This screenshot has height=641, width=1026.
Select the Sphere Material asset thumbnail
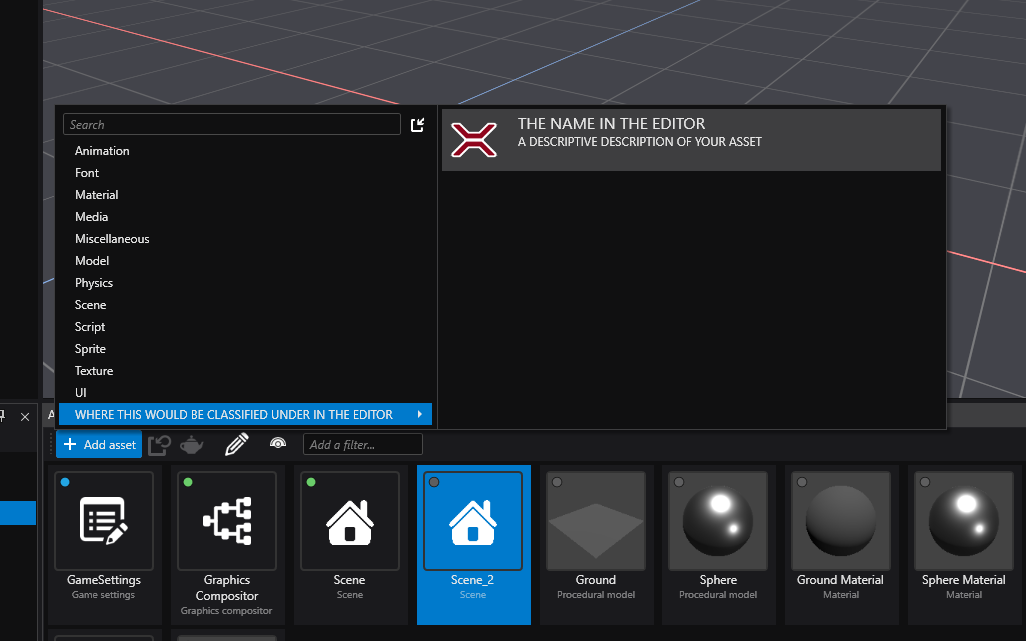[963, 521]
